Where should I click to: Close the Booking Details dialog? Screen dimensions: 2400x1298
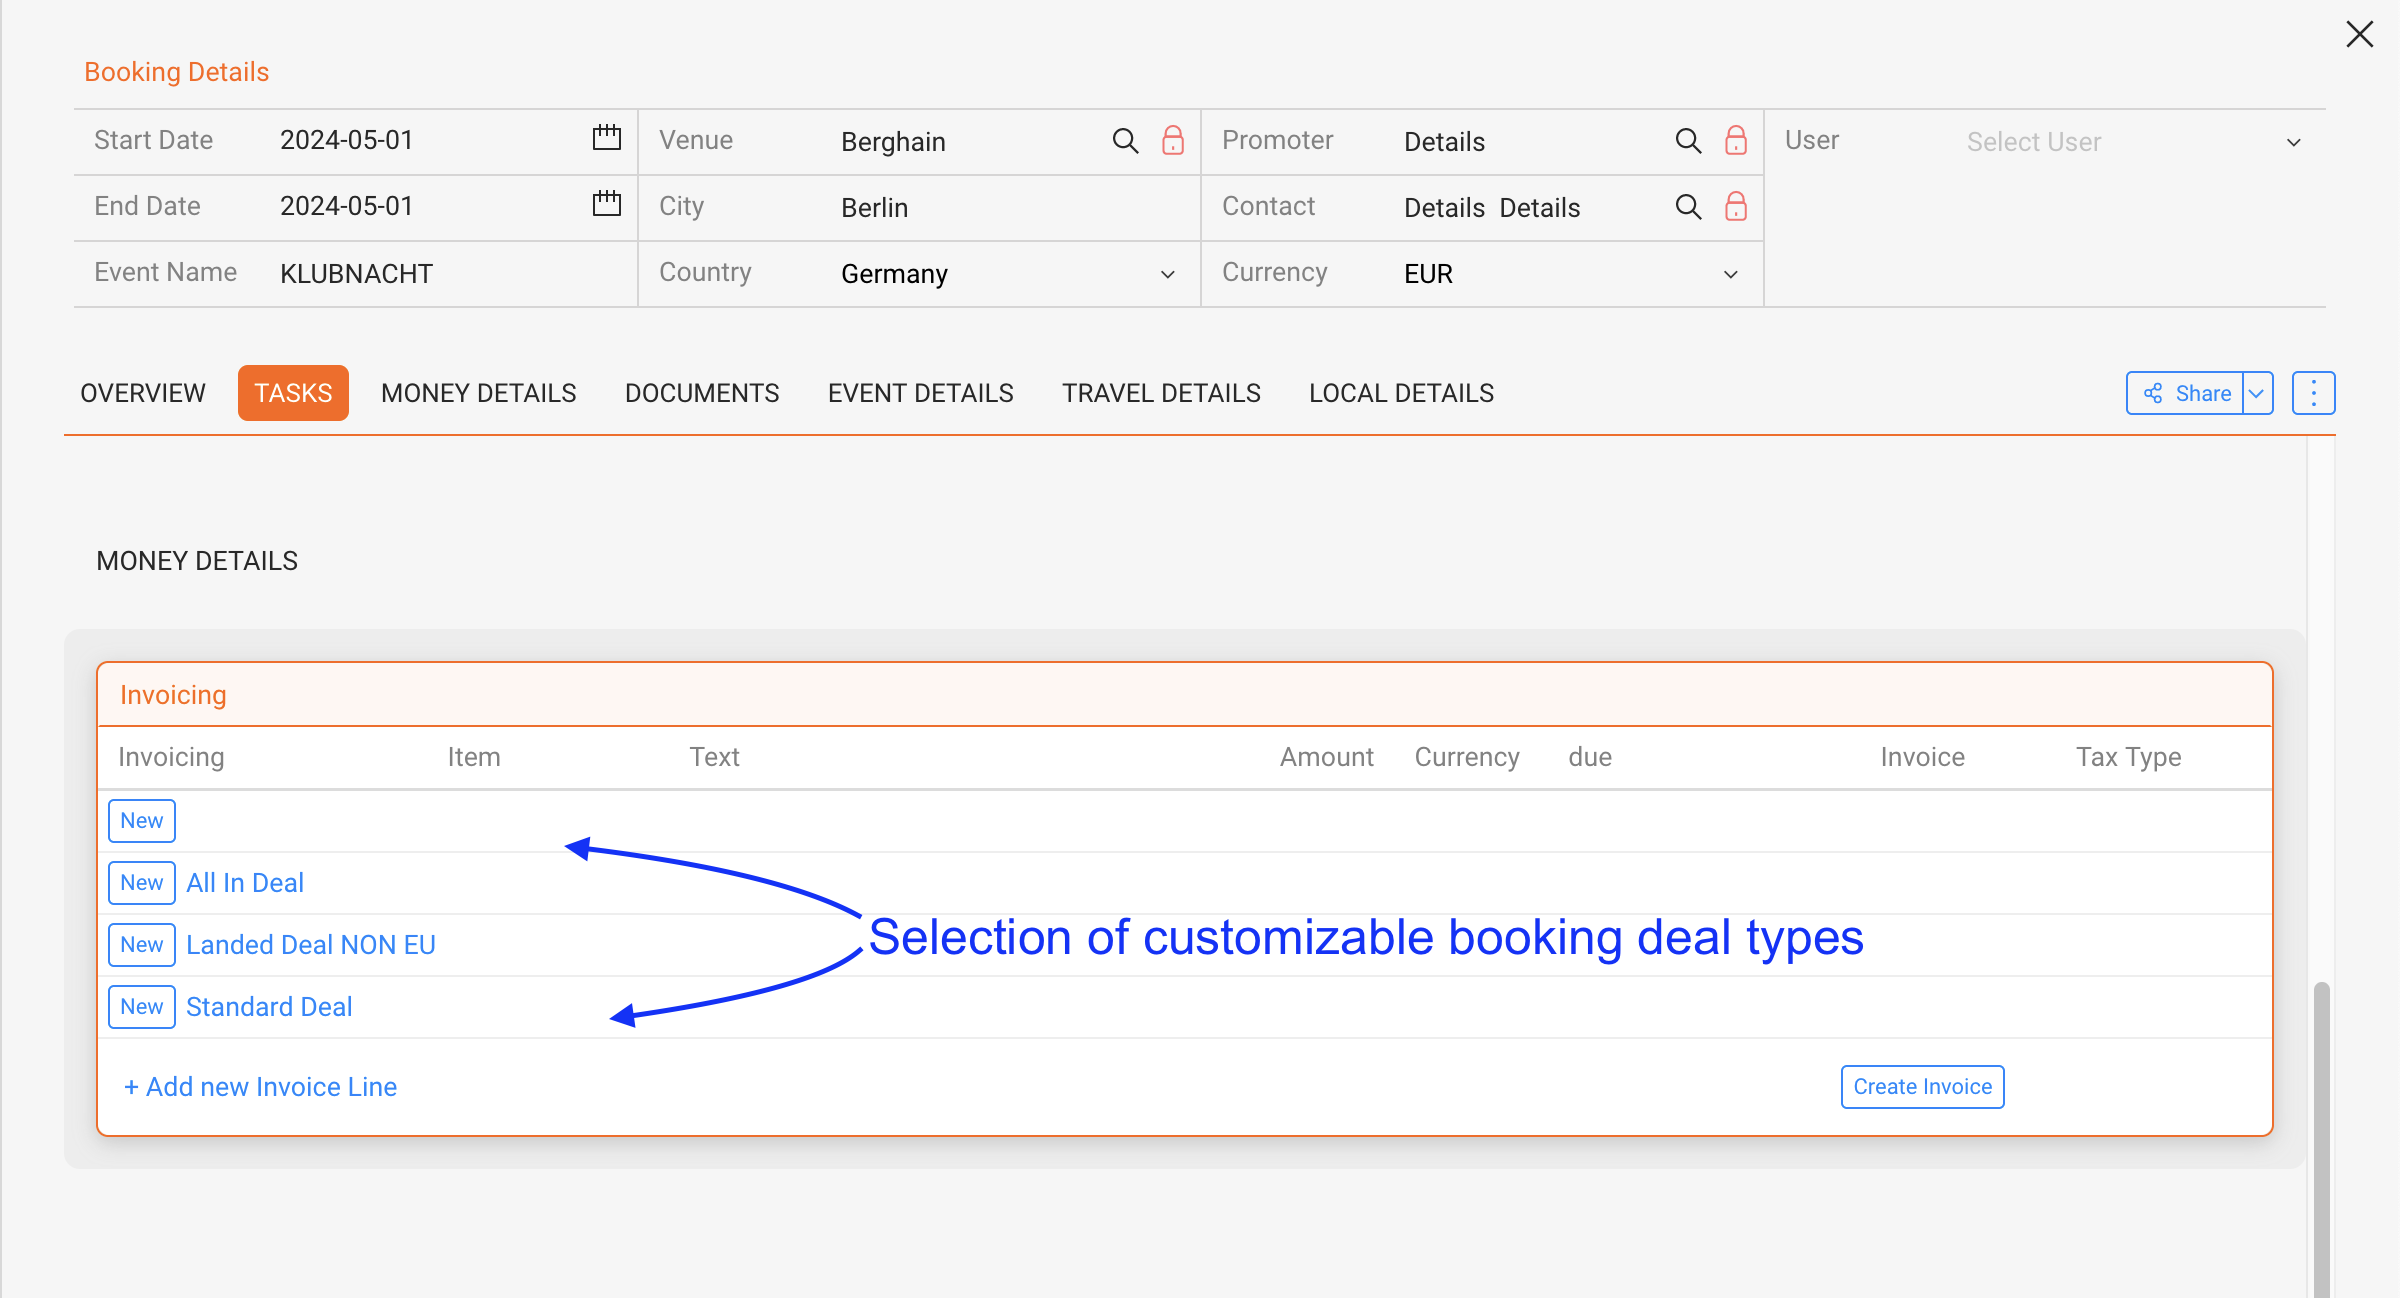2359,34
